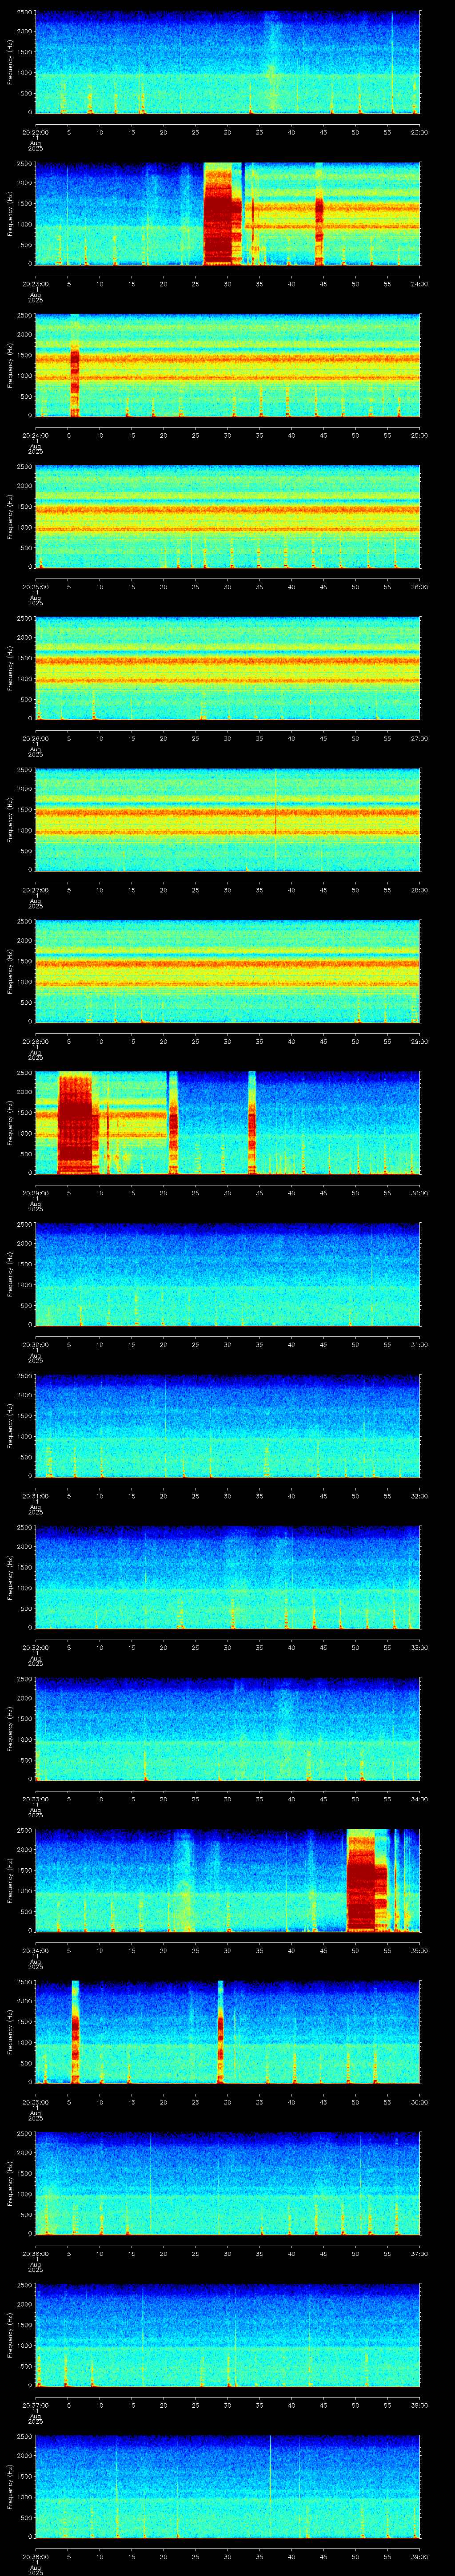Viewport: 455px width, 2576px height.
Task: Click the spectrogram panel starting at 20:37:00
Action: pos(228,2335)
